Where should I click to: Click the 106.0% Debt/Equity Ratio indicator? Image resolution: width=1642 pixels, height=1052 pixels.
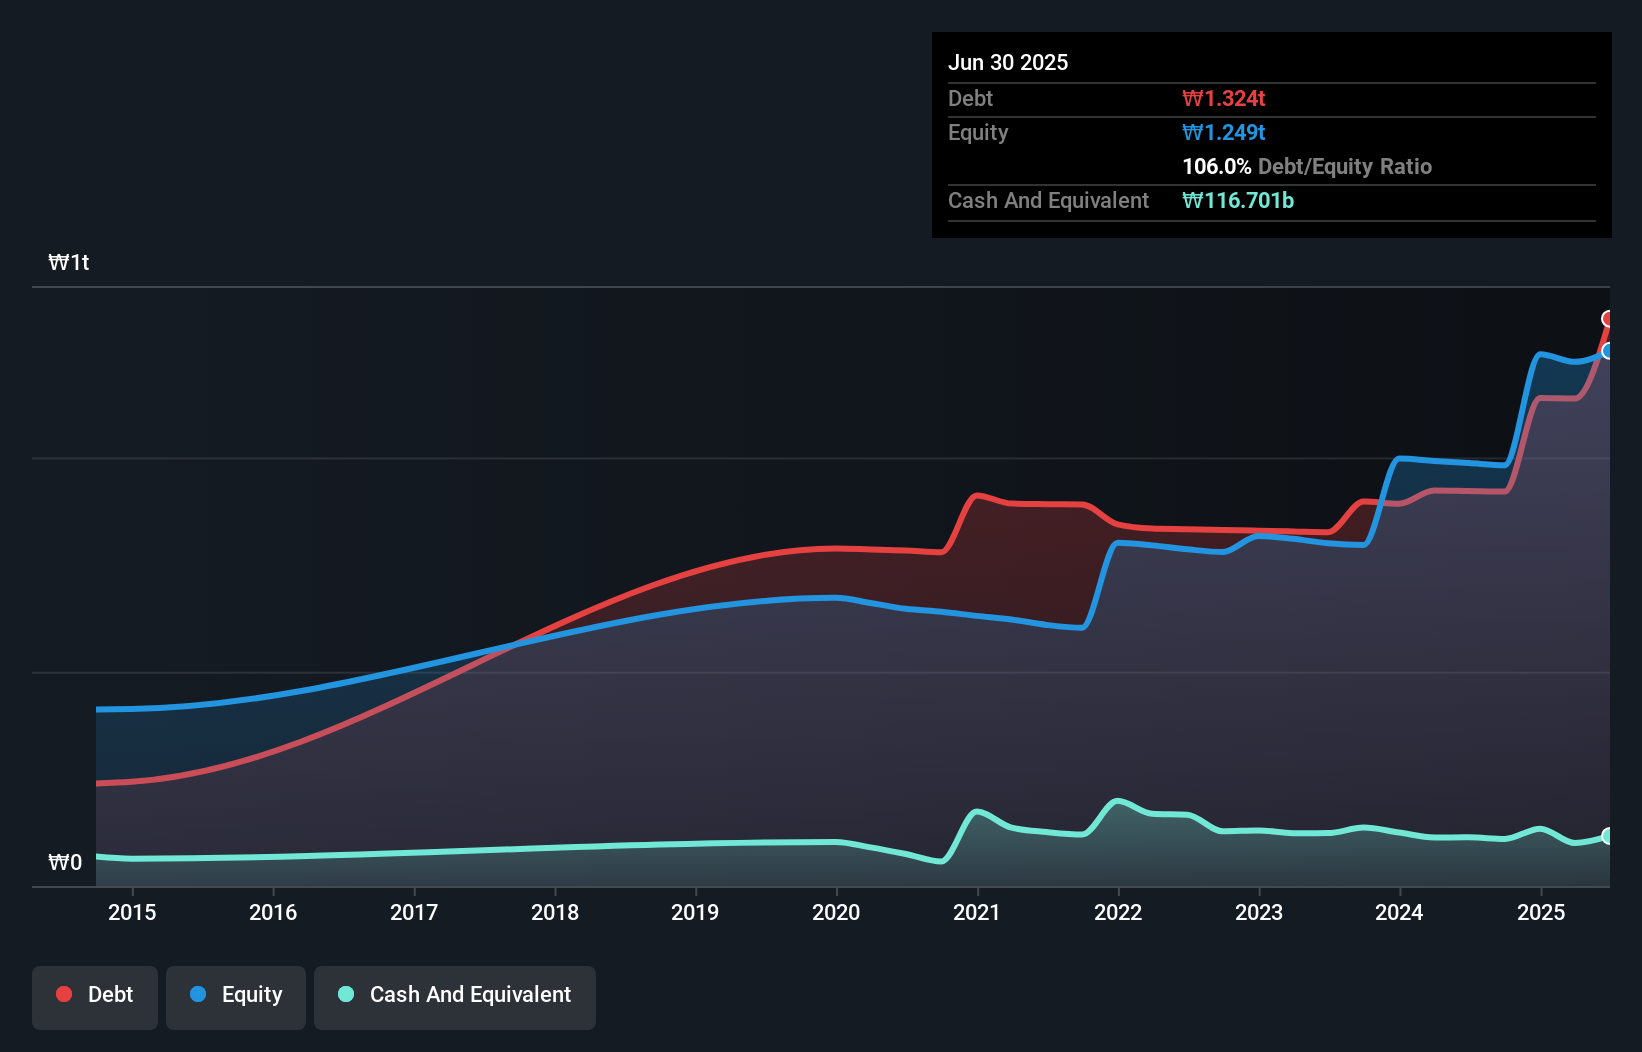point(1216,166)
